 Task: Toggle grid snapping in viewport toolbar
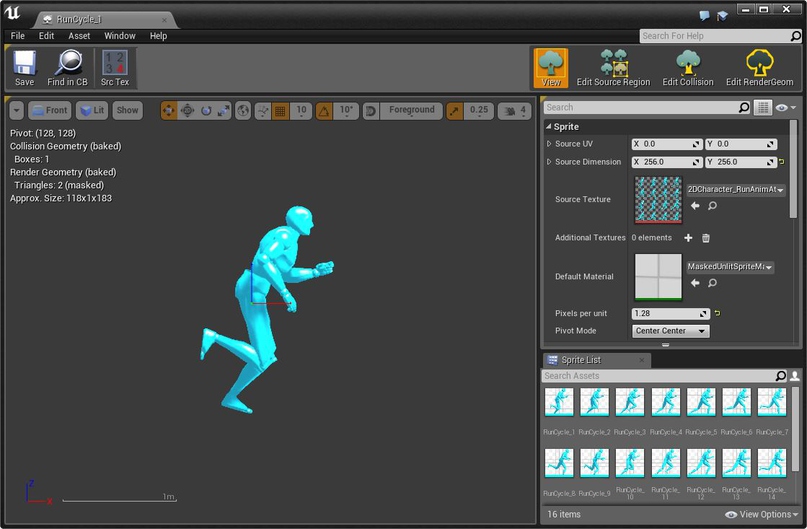[280, 111]
